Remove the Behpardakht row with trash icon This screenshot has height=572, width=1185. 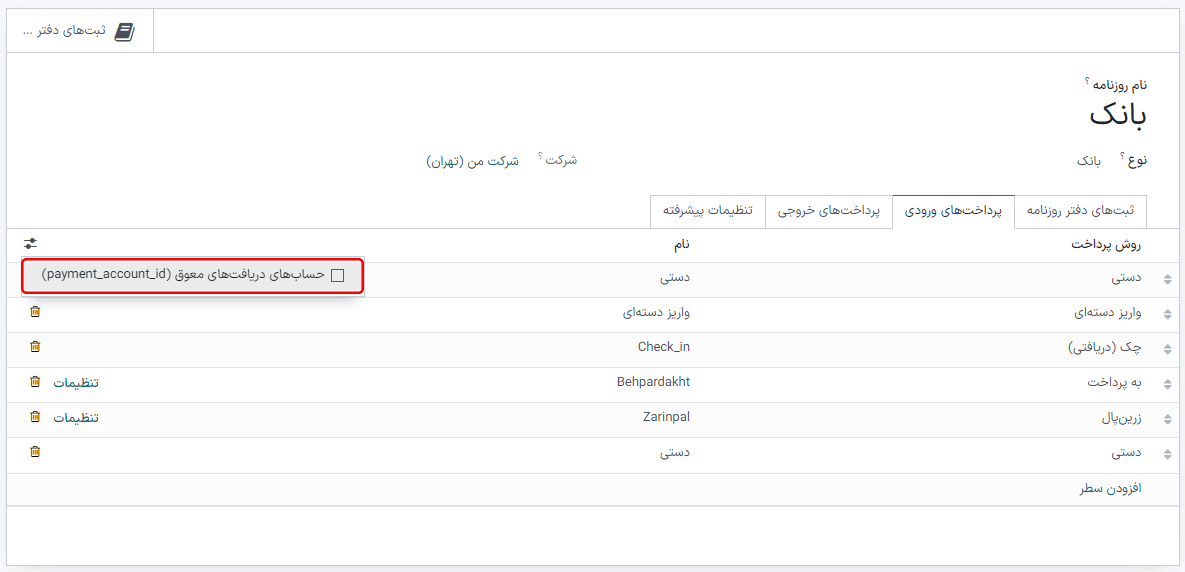35,382
